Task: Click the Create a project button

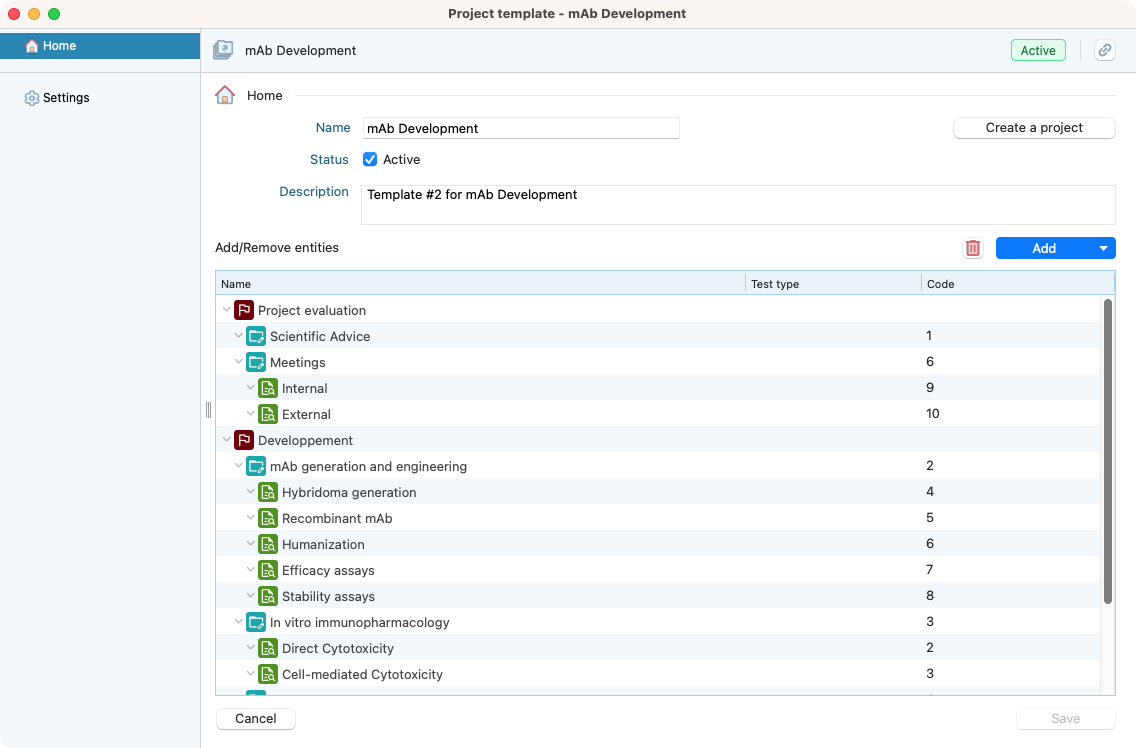Action: pos(1034,128)
